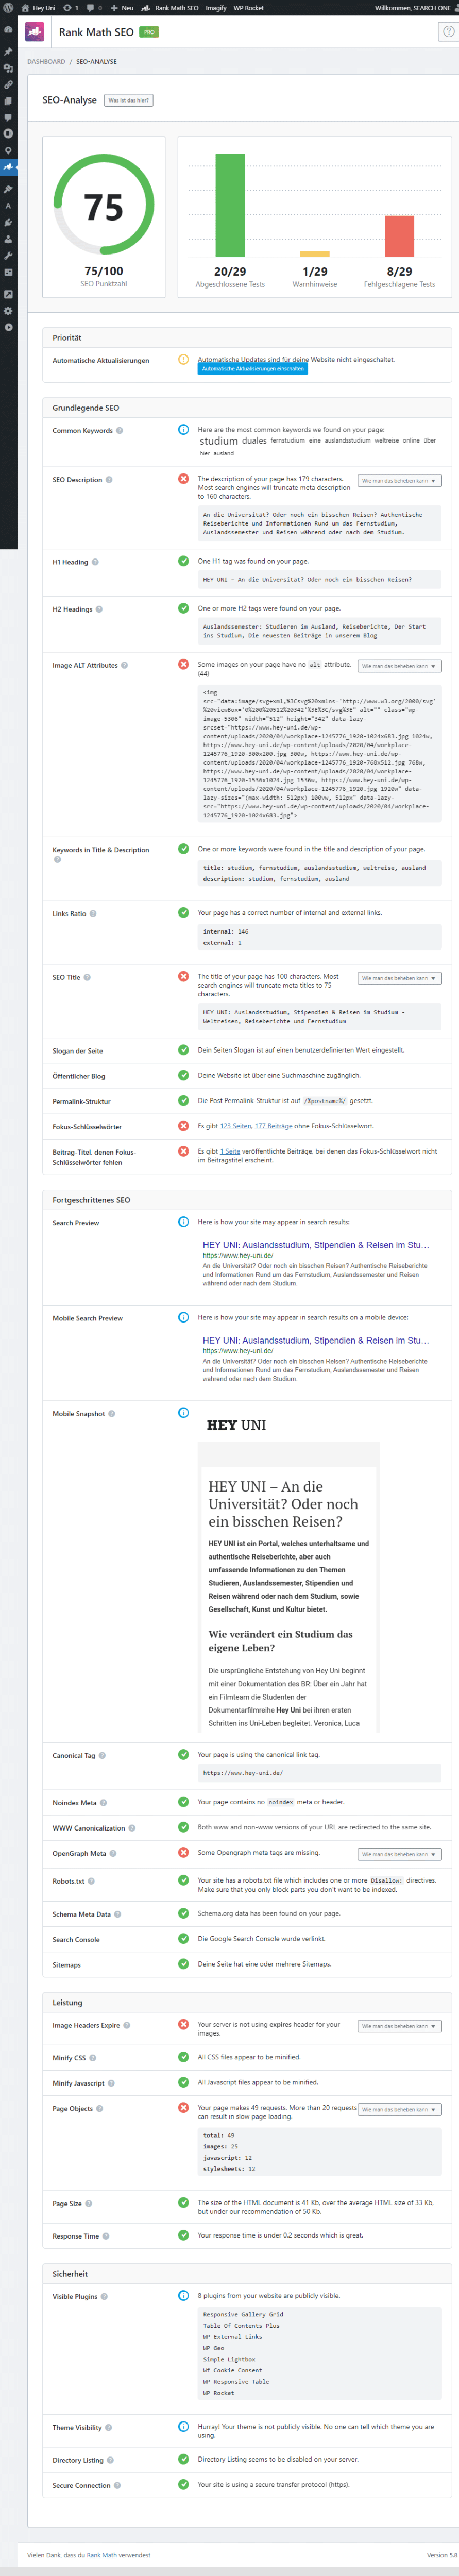The image size is (459, 2576).
Task: Open Rank Math SEO admin bar menu
Action: click(x=170, y=7)
